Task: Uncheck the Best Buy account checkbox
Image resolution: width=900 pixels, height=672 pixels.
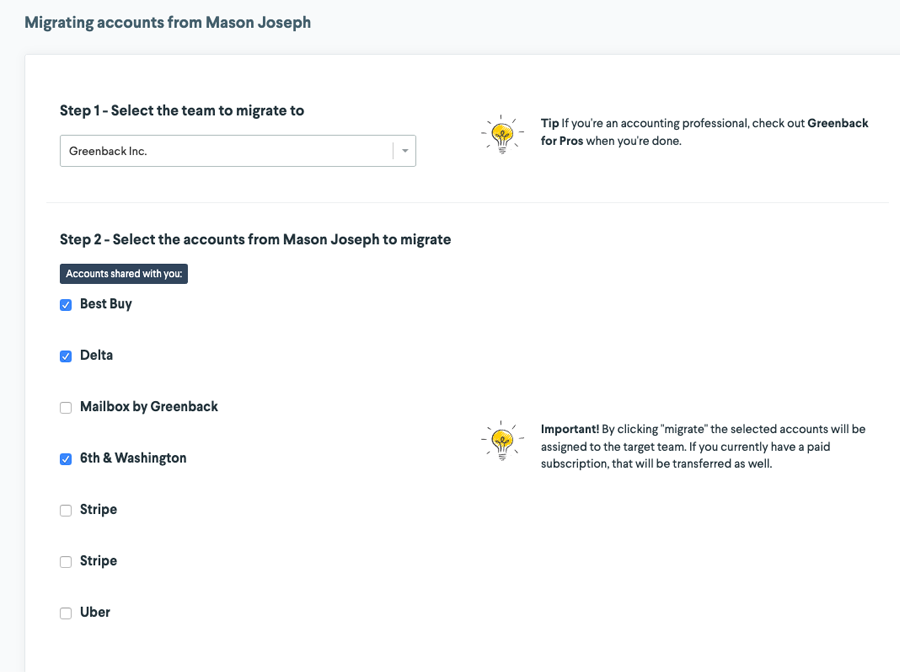Action: 66,305
